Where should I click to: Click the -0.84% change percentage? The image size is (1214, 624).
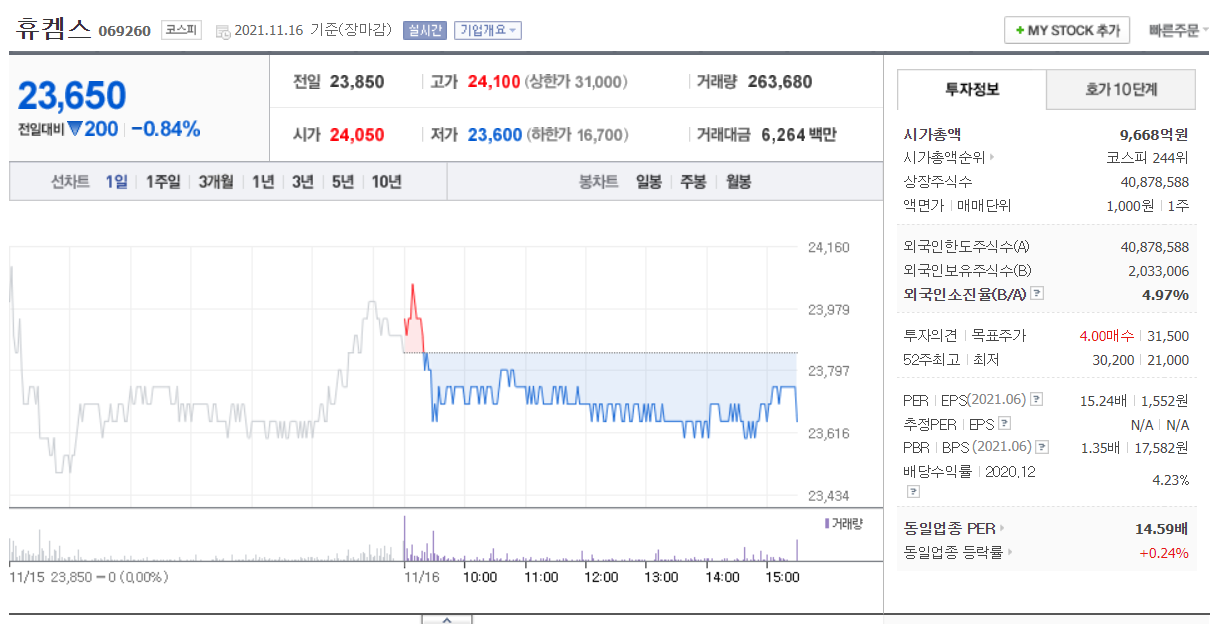[x=166, y=129]
